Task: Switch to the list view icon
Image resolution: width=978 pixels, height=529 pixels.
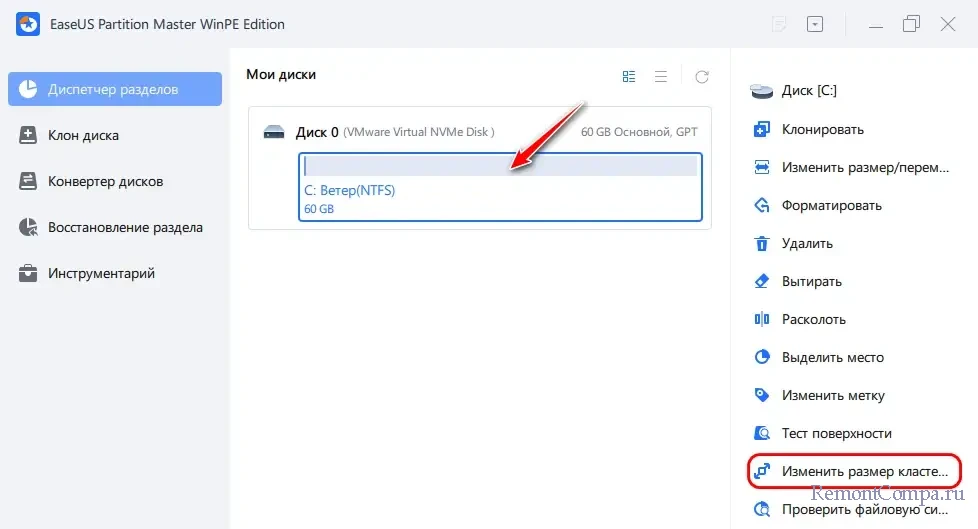Action: [x=661, y=76]
